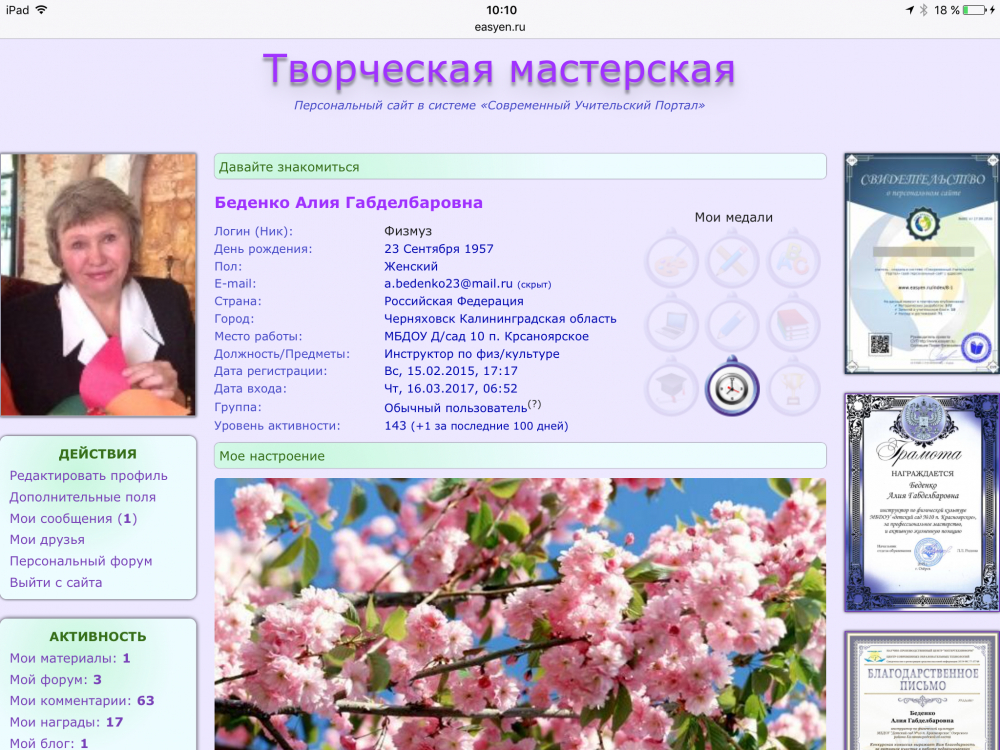
Task: Click Выйти с сайта link
Action: [55, 582]
